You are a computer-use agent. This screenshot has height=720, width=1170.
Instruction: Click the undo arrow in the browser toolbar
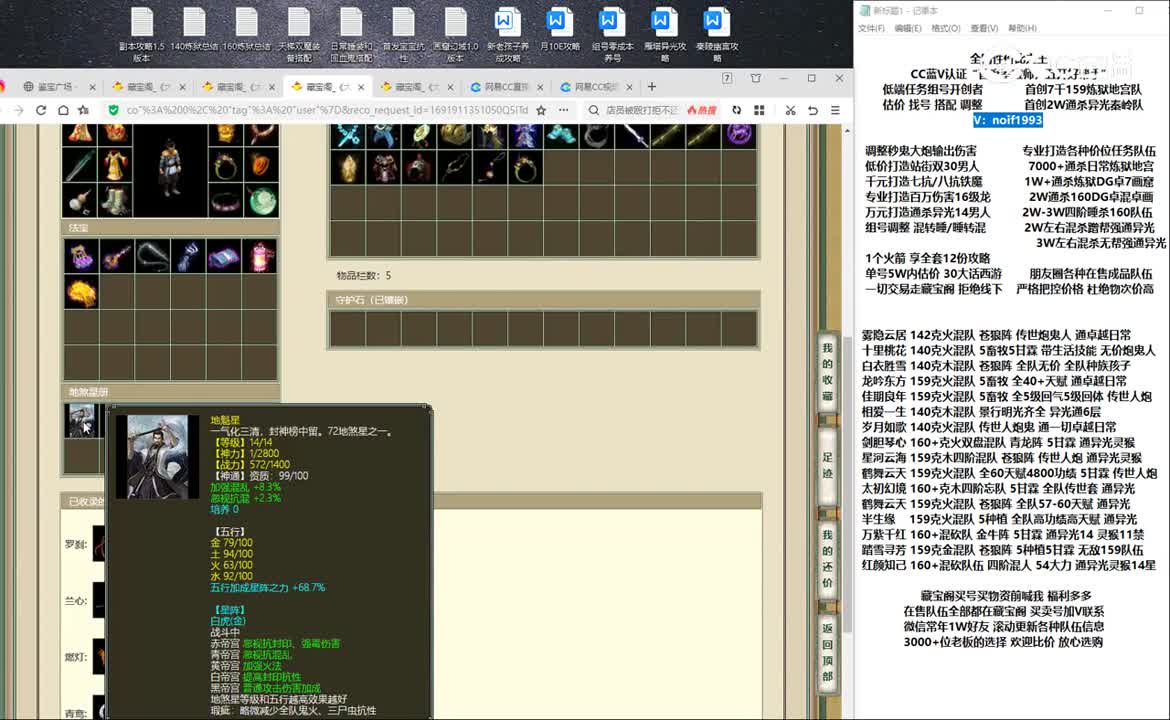[813, 110]
